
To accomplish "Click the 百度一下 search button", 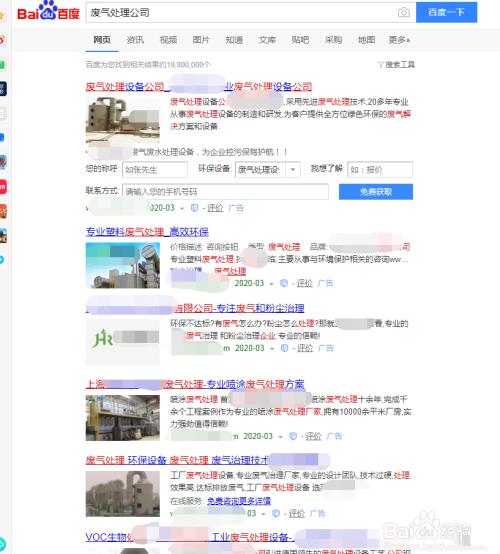I will click(x=446, y=12).
